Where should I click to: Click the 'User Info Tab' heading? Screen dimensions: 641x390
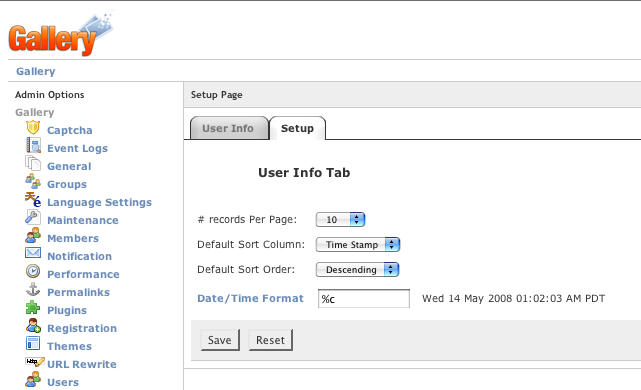[304, 173]
